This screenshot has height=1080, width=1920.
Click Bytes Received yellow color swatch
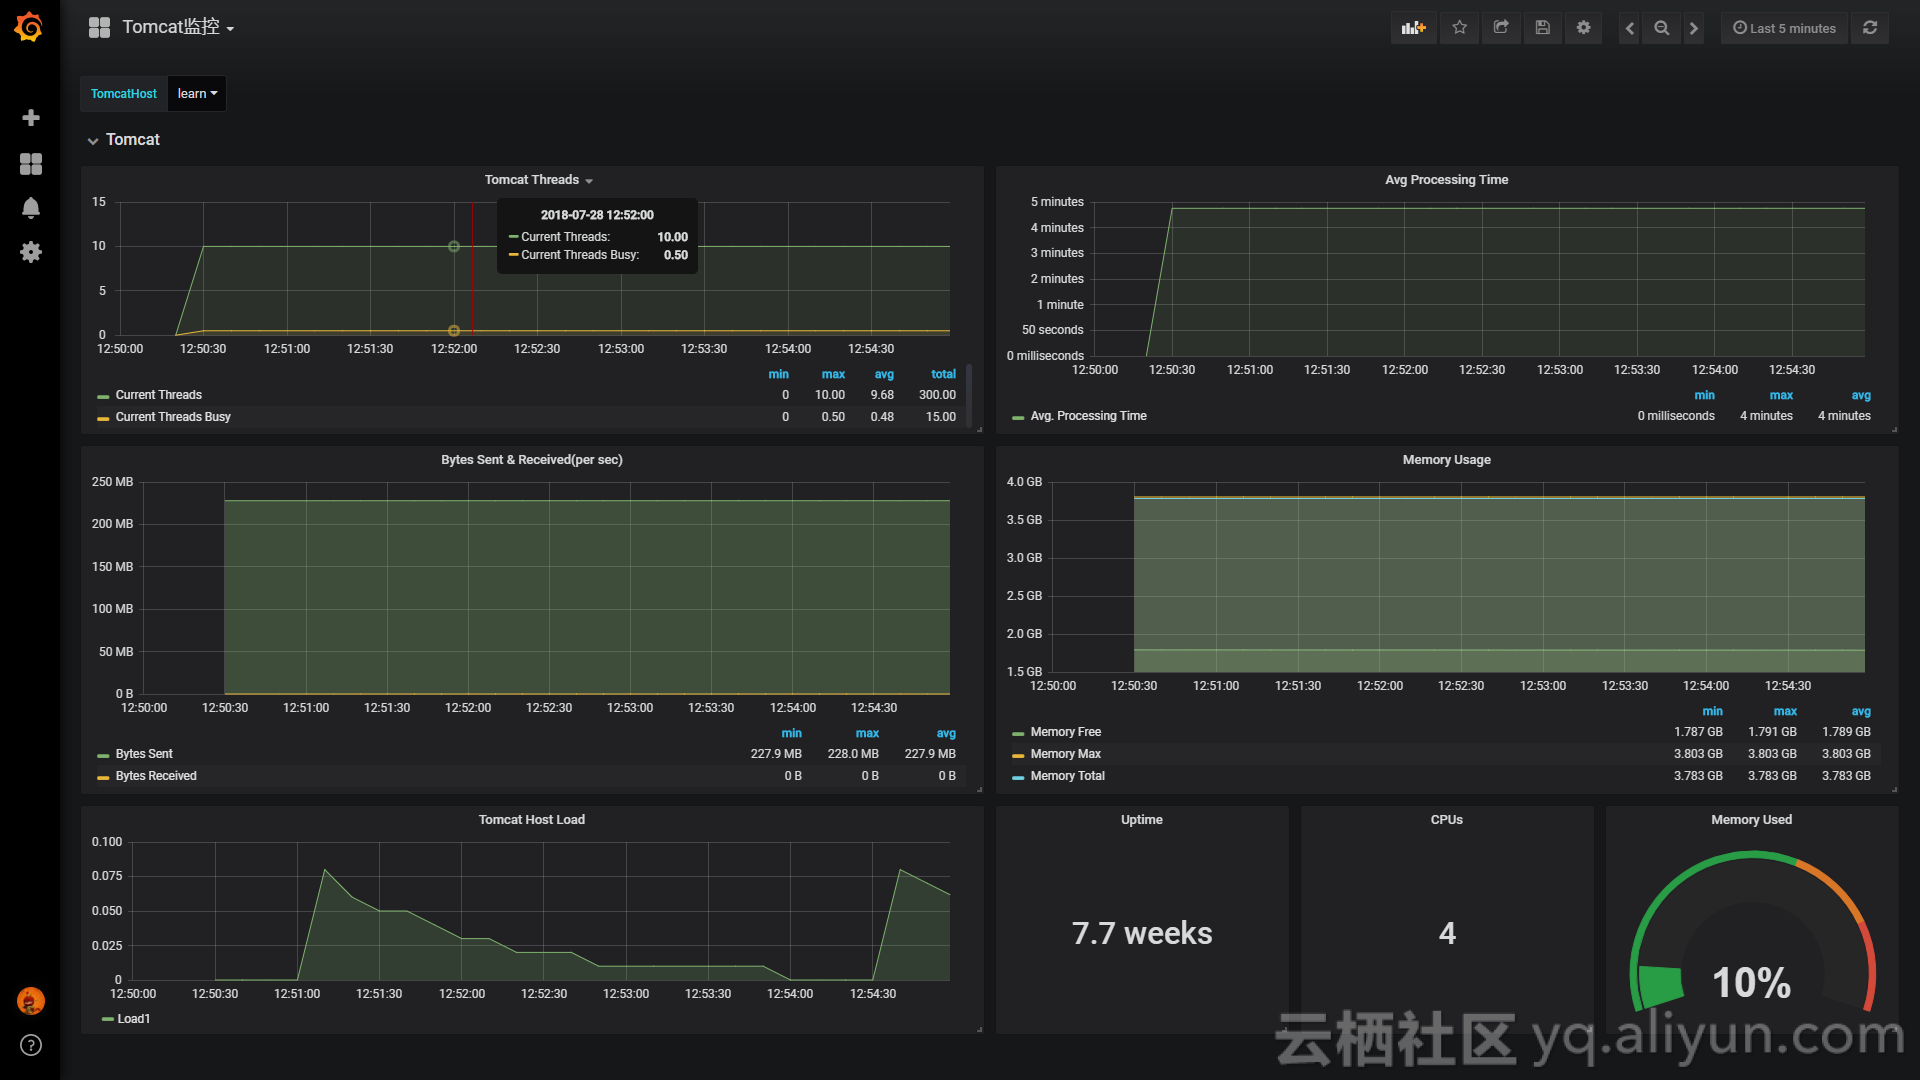pyautogui.click(x=103, y=777)
